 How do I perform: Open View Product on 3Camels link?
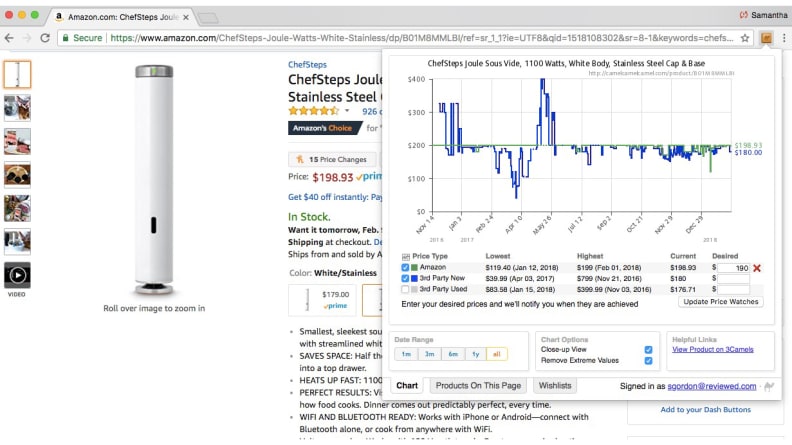(713, 350)
